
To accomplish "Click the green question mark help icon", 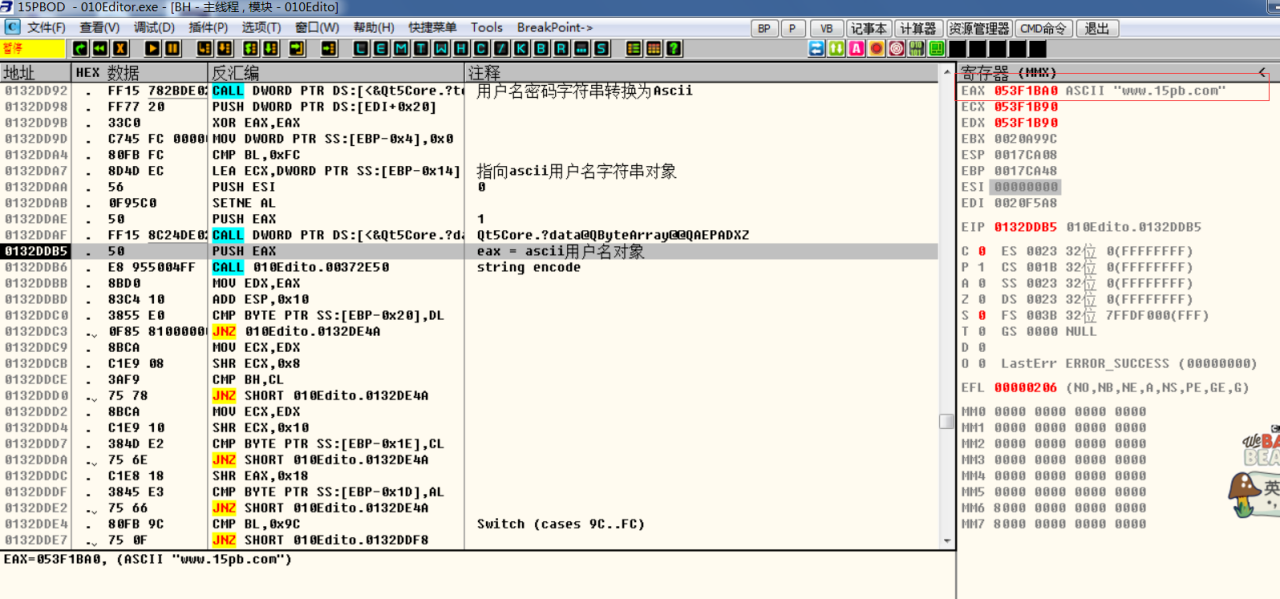I will (674, 48).
